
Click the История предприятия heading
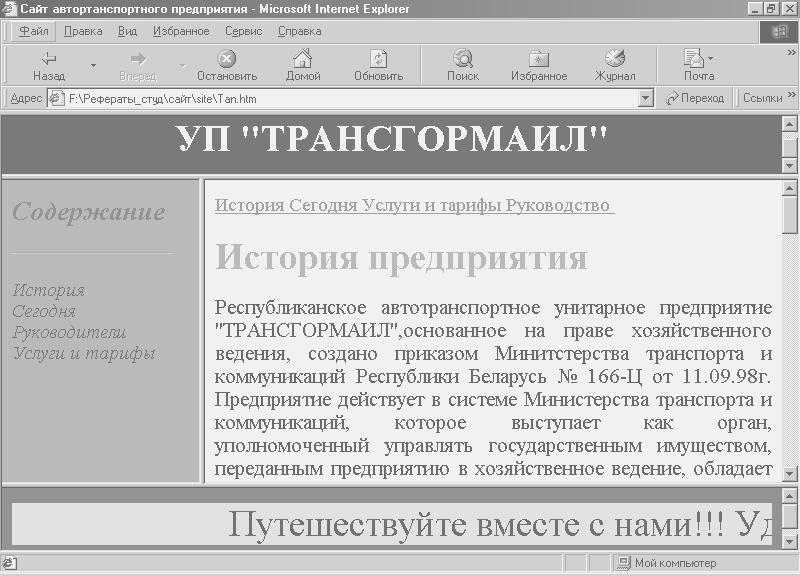click(x=401, y=257)
